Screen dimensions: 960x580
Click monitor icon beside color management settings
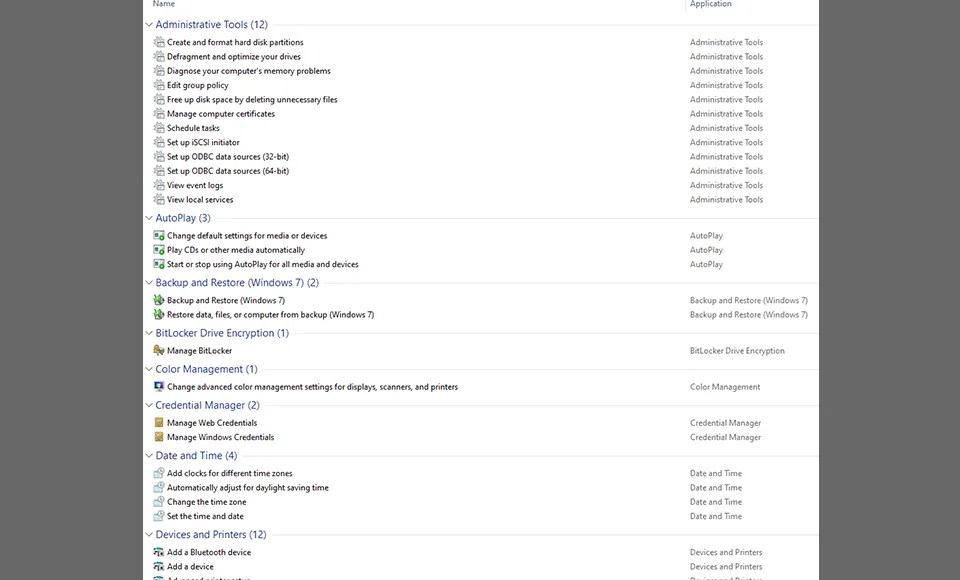pos(159,386)
